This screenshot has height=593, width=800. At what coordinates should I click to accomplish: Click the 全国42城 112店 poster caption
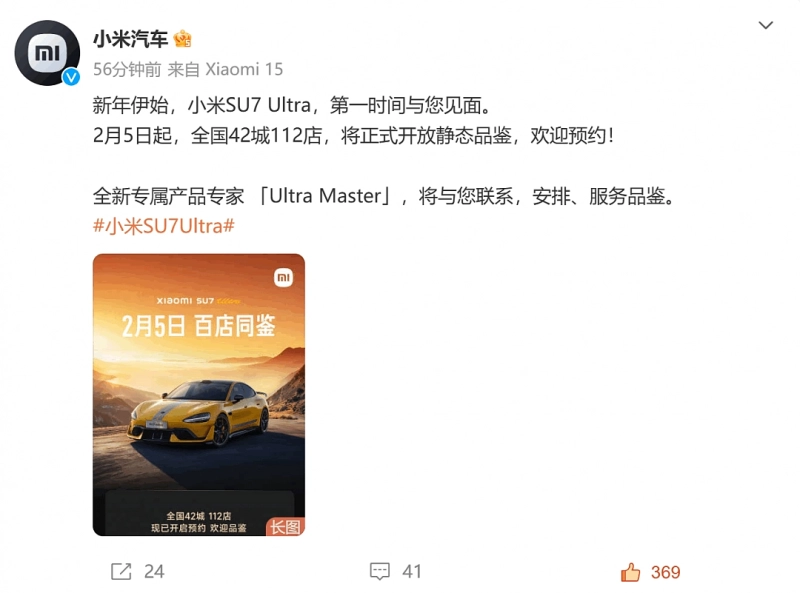(x=198, y=516)
